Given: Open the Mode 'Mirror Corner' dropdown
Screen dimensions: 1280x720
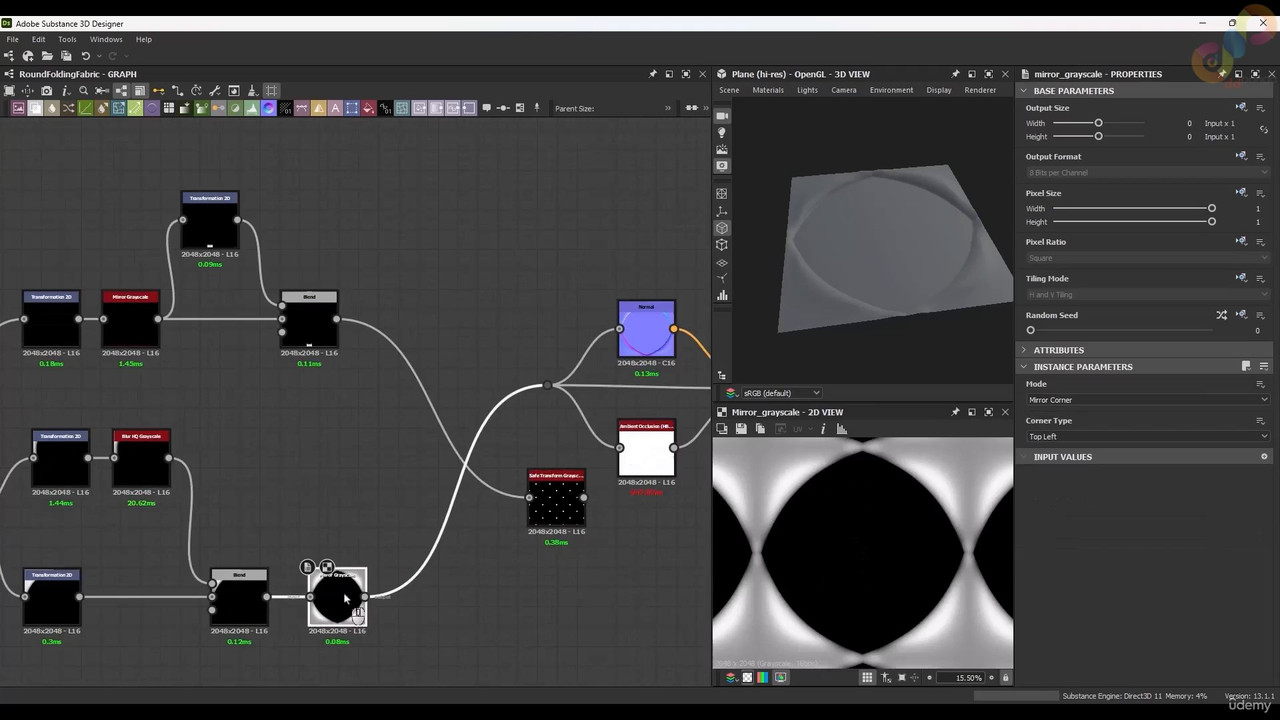Looking at the screenshot, I should click(1147, 400).
